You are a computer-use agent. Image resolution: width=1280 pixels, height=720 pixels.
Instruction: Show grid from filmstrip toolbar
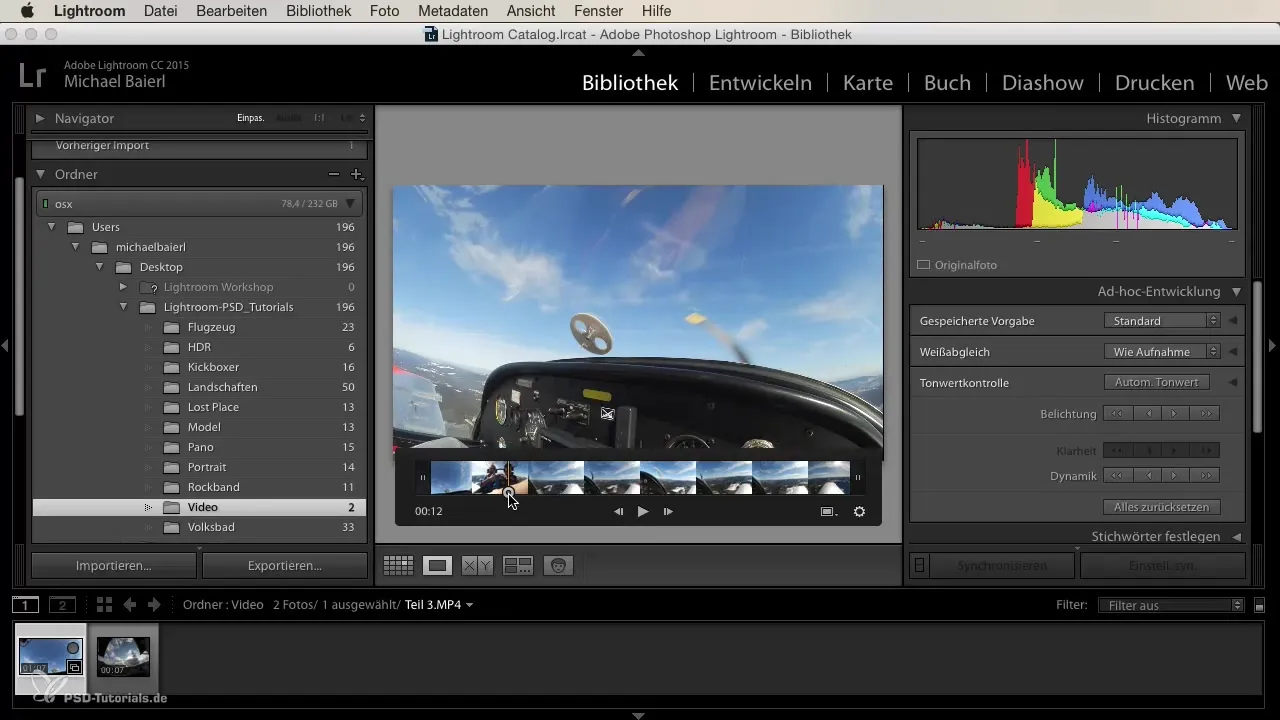(x=104, y=605)
